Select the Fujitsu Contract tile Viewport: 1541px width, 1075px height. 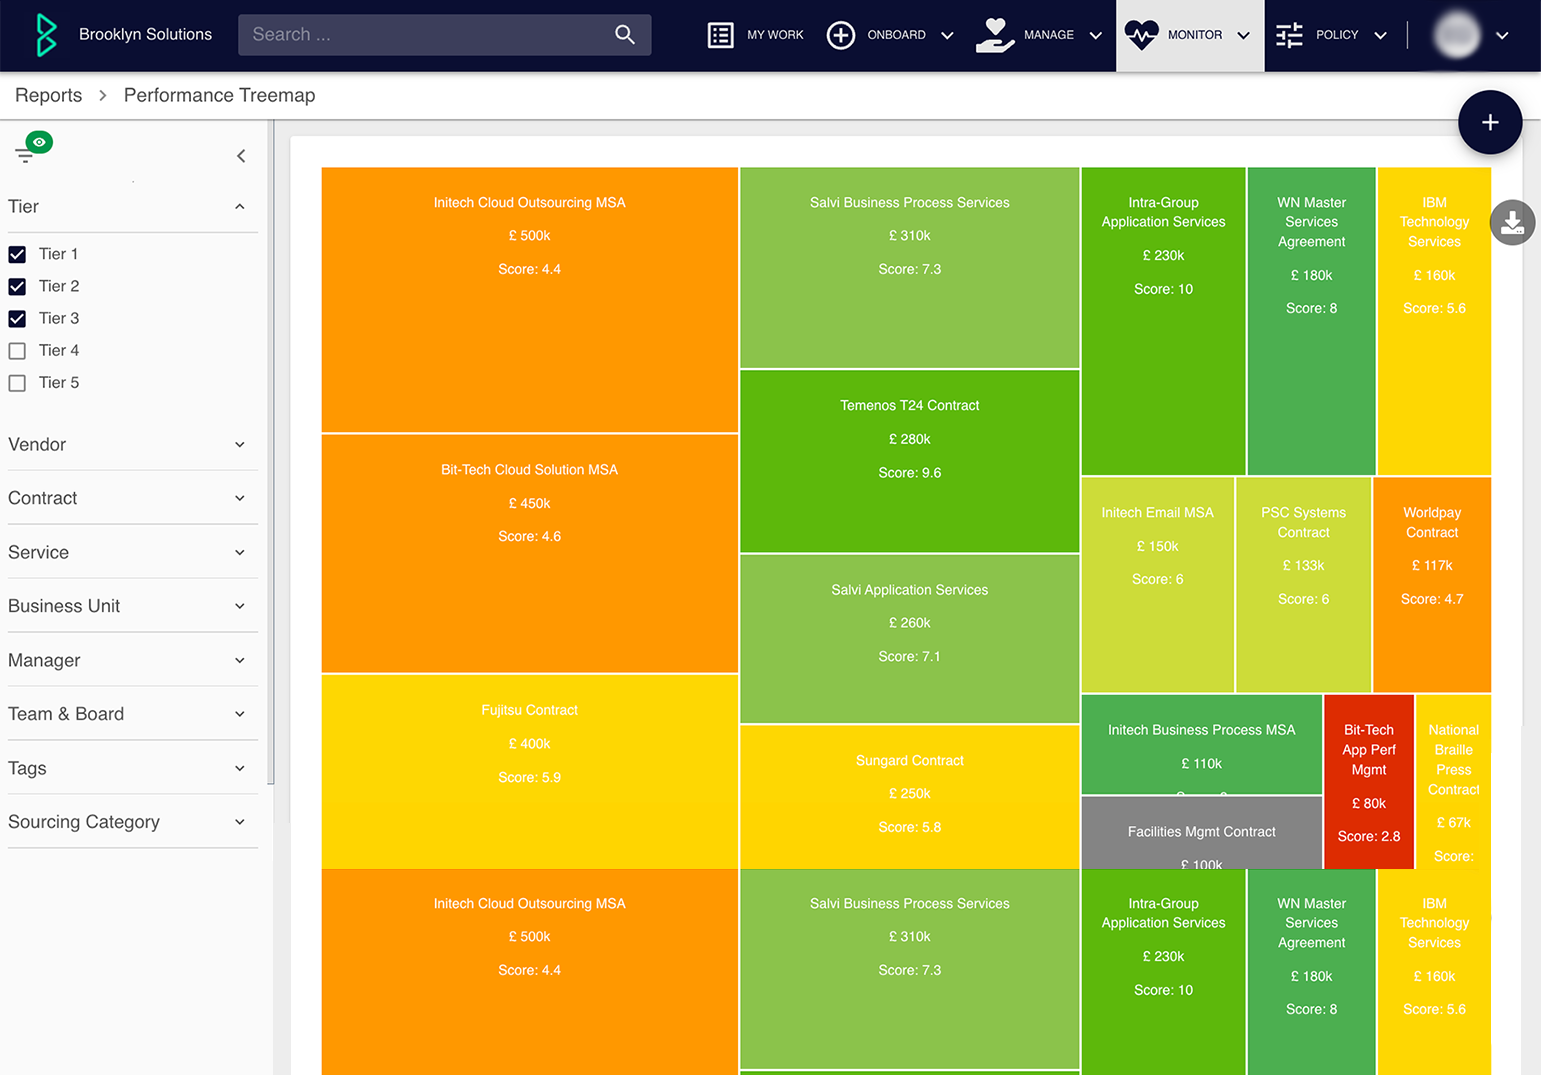(x=529, y=771)
